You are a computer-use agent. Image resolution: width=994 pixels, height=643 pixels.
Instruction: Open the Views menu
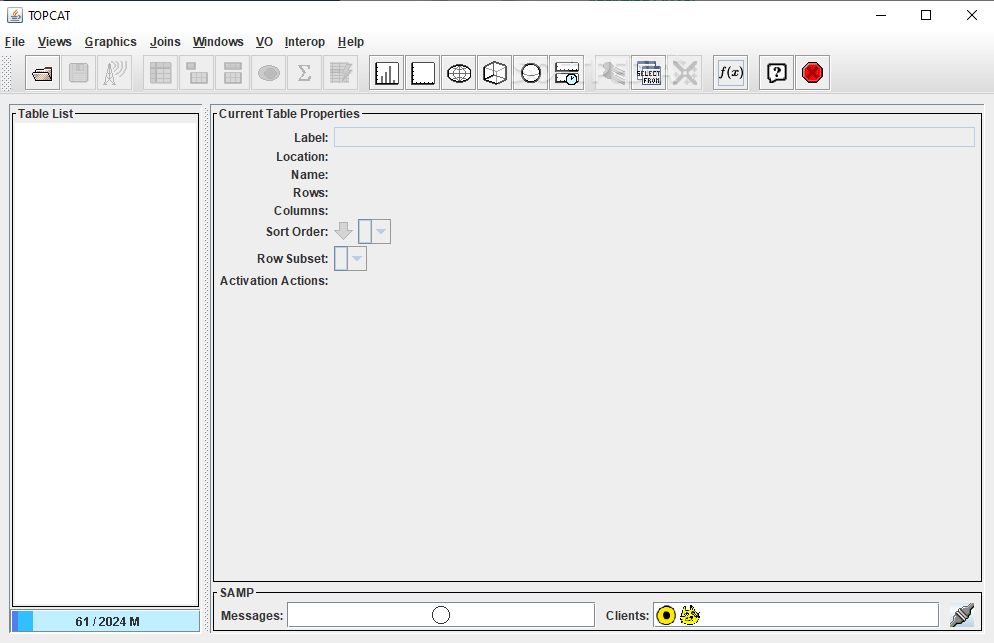pyautogui.click(x=55, y=42)
